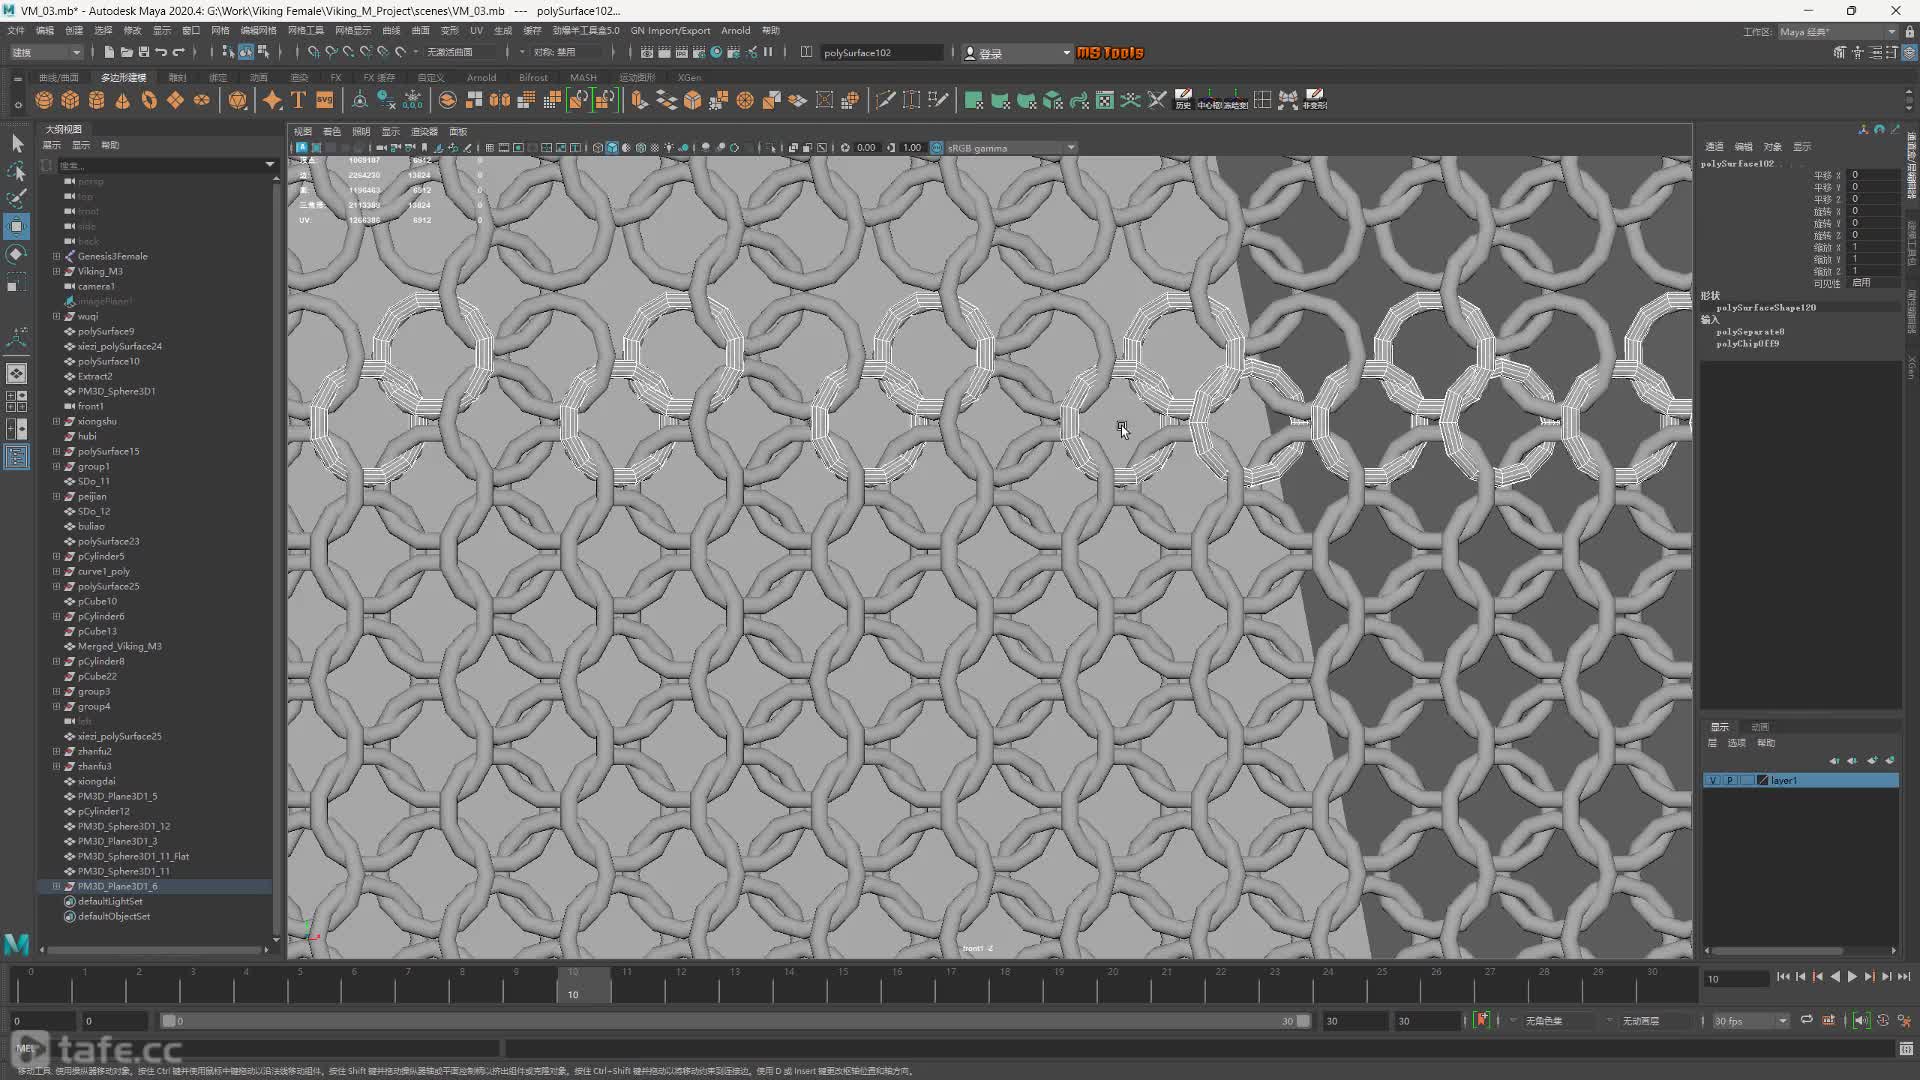Screen dimensions: 1920x1080
Task: Expand the Genesis3Female node
Action: [x=56, y=256]
